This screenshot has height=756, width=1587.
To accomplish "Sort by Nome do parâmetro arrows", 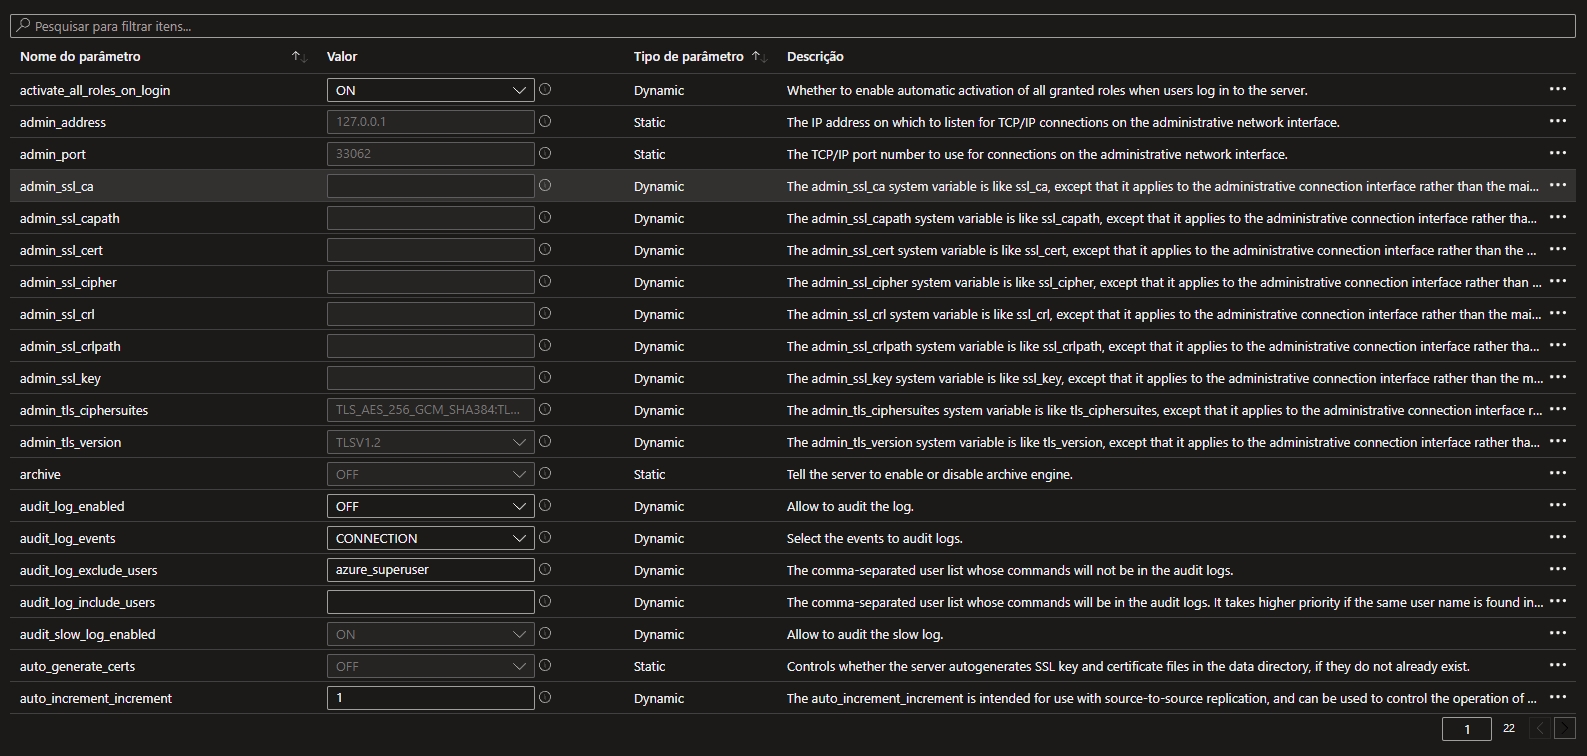I will click(x=299, y=57).
